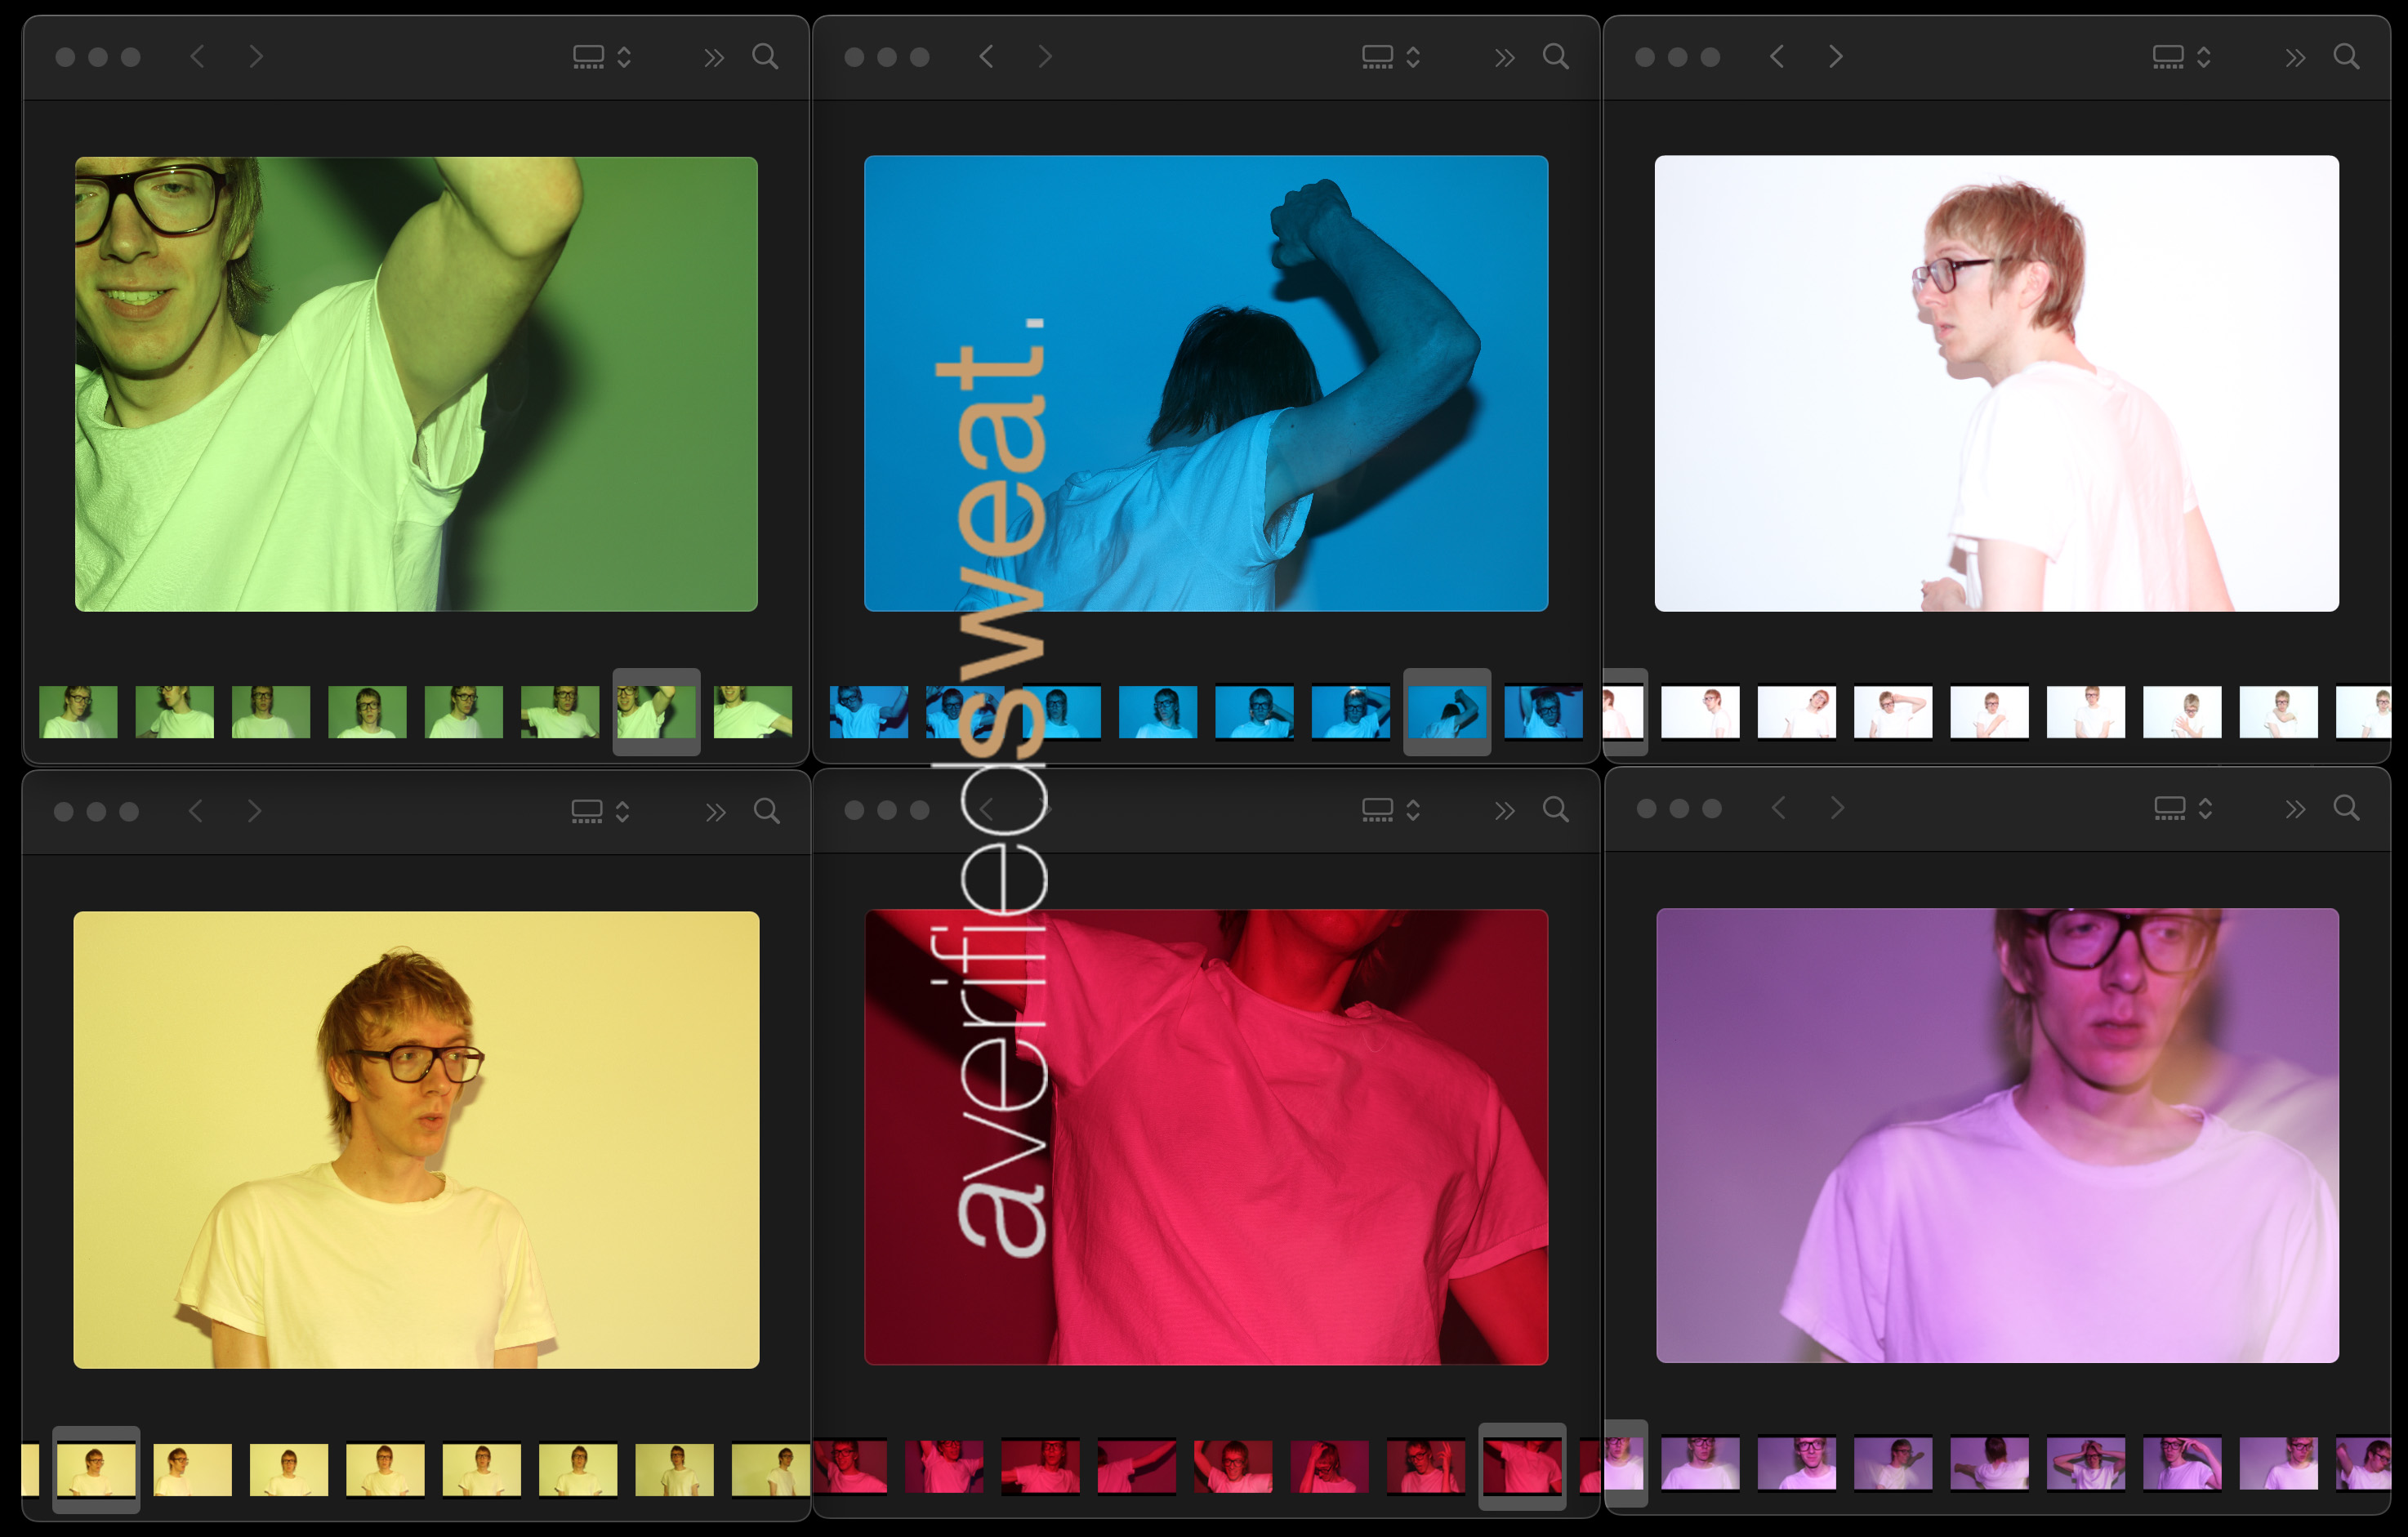Go back in the yellow photo window
This screenshot has height=1537, width=2408.
coord(195,811)
